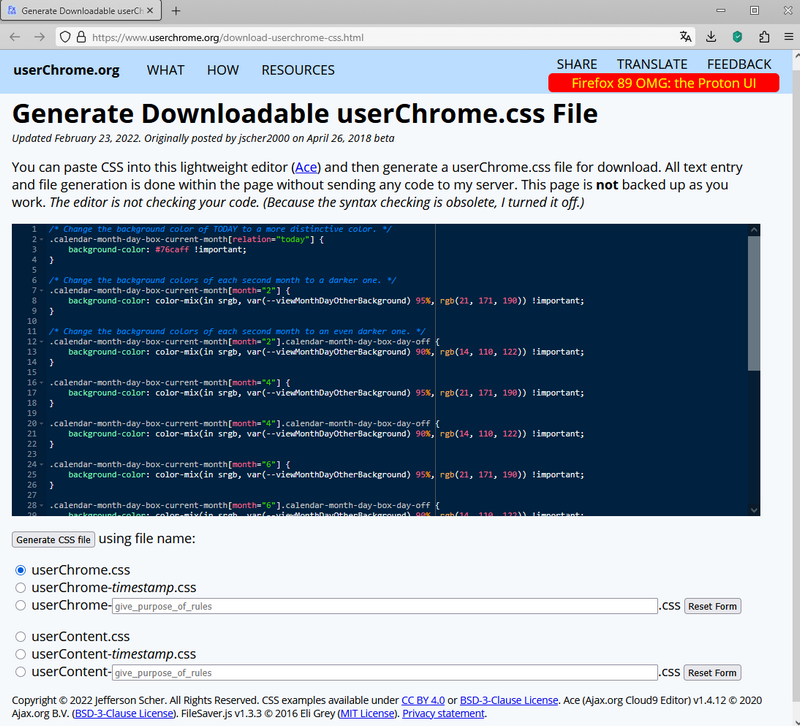Open the WHAT menu item

click(165, 70)
